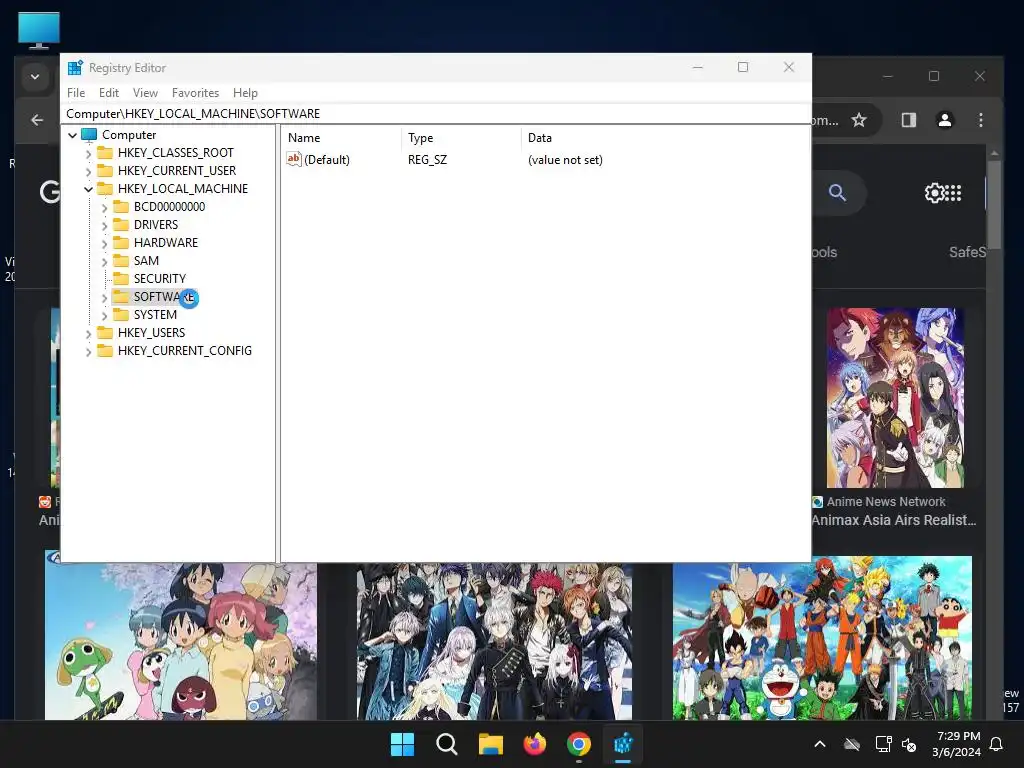Open the Chrome profile avatar
This screenshot has width=1024, height=768.
point(944,120)
